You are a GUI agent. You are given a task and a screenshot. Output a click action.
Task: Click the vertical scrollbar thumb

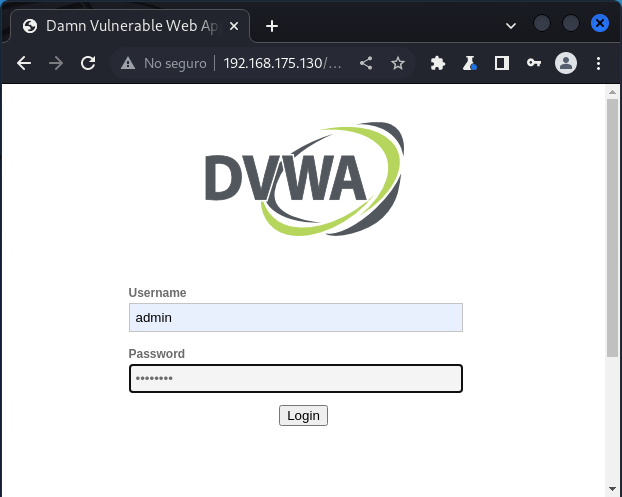pyautogui.click(x=612, y=227)
